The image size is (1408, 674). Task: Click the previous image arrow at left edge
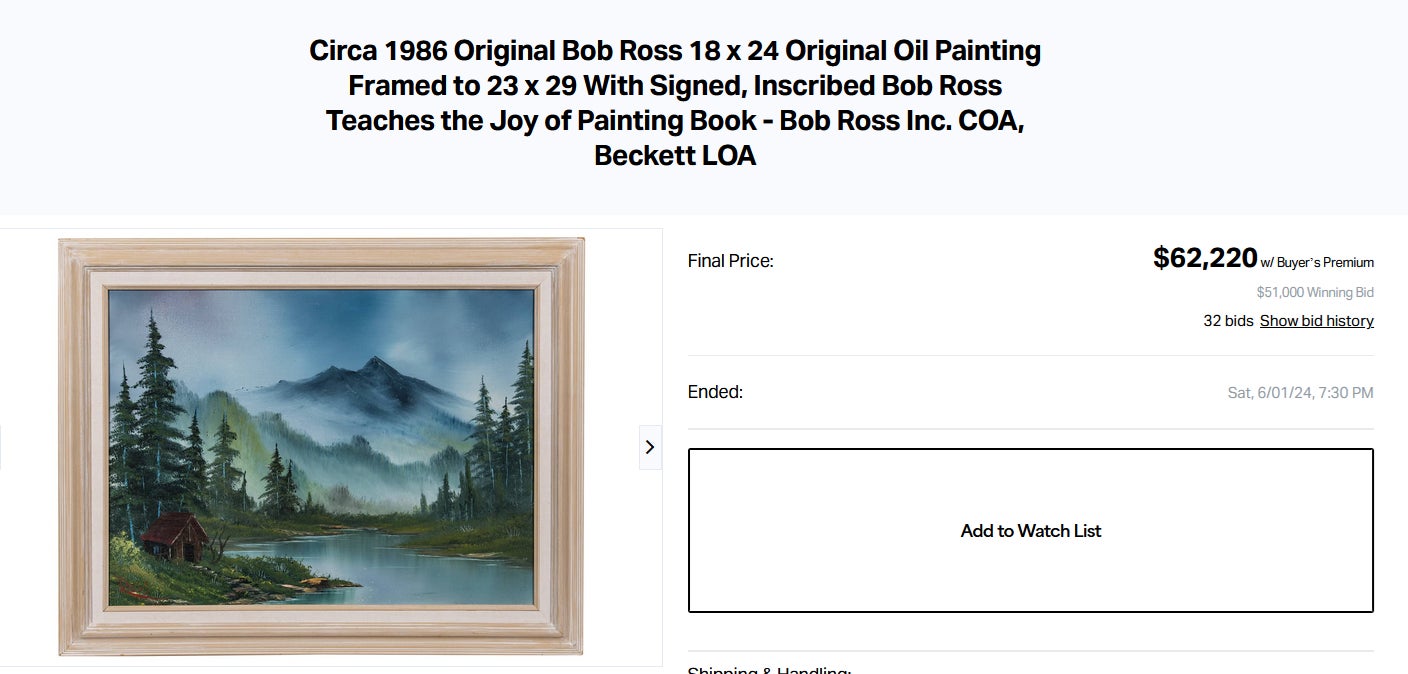coord(1,447)
